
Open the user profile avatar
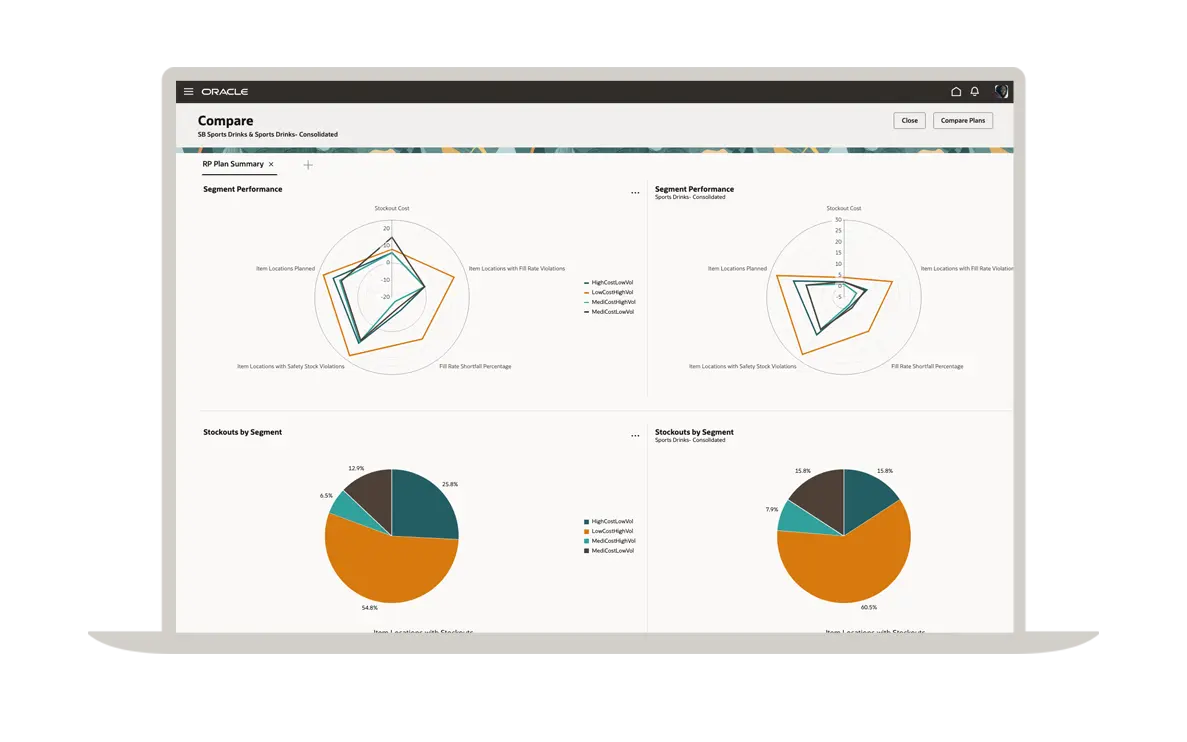coord(1001,92)
